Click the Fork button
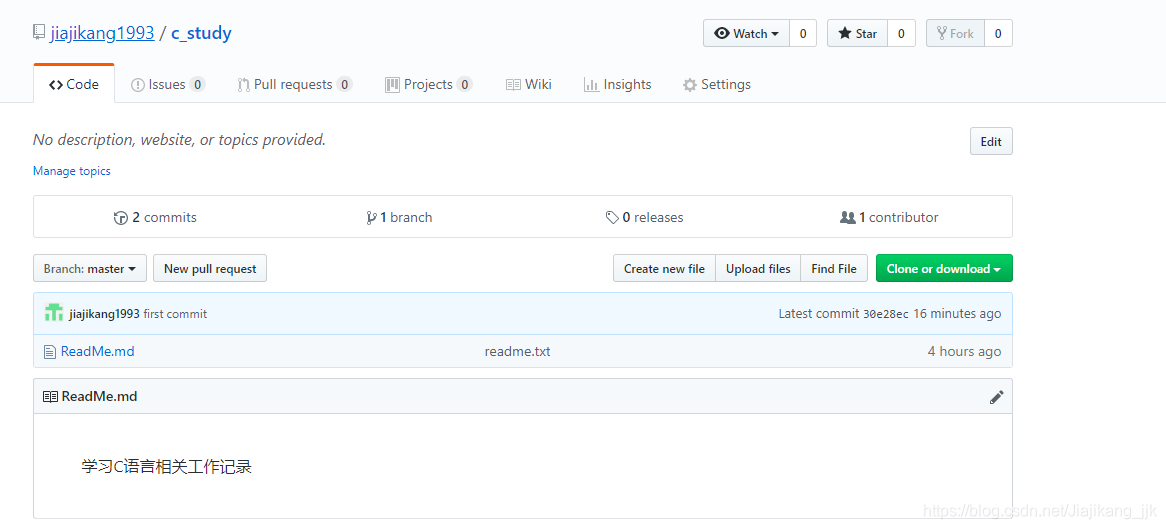The height and width of the screenshot is (529, 1166). (x=955, y=33)
